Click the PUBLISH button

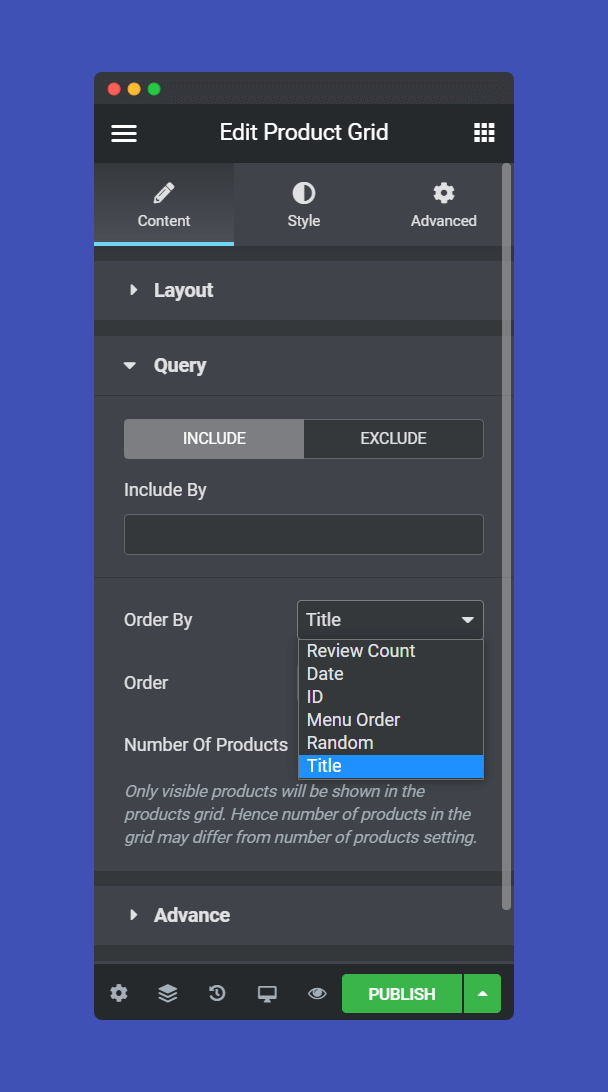pyautogui.click(x=401, y=993)
